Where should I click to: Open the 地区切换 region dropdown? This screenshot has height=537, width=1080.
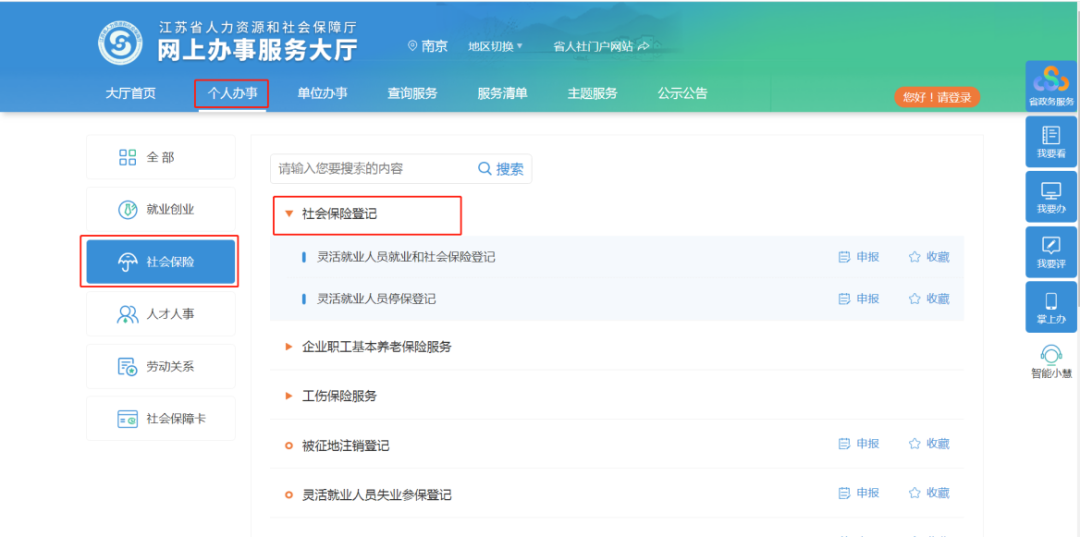click(495, 46)
